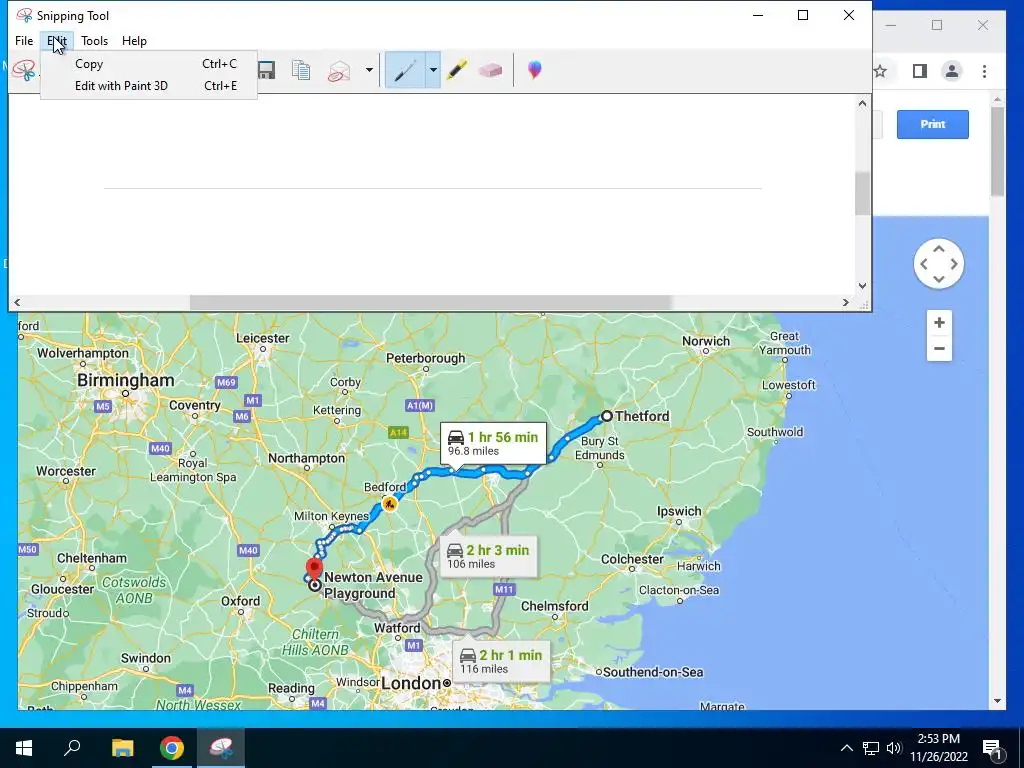Select the Pen tool
Image resolution: width=1024 pixels, height=768 pixels.
(x=405, y=70)
